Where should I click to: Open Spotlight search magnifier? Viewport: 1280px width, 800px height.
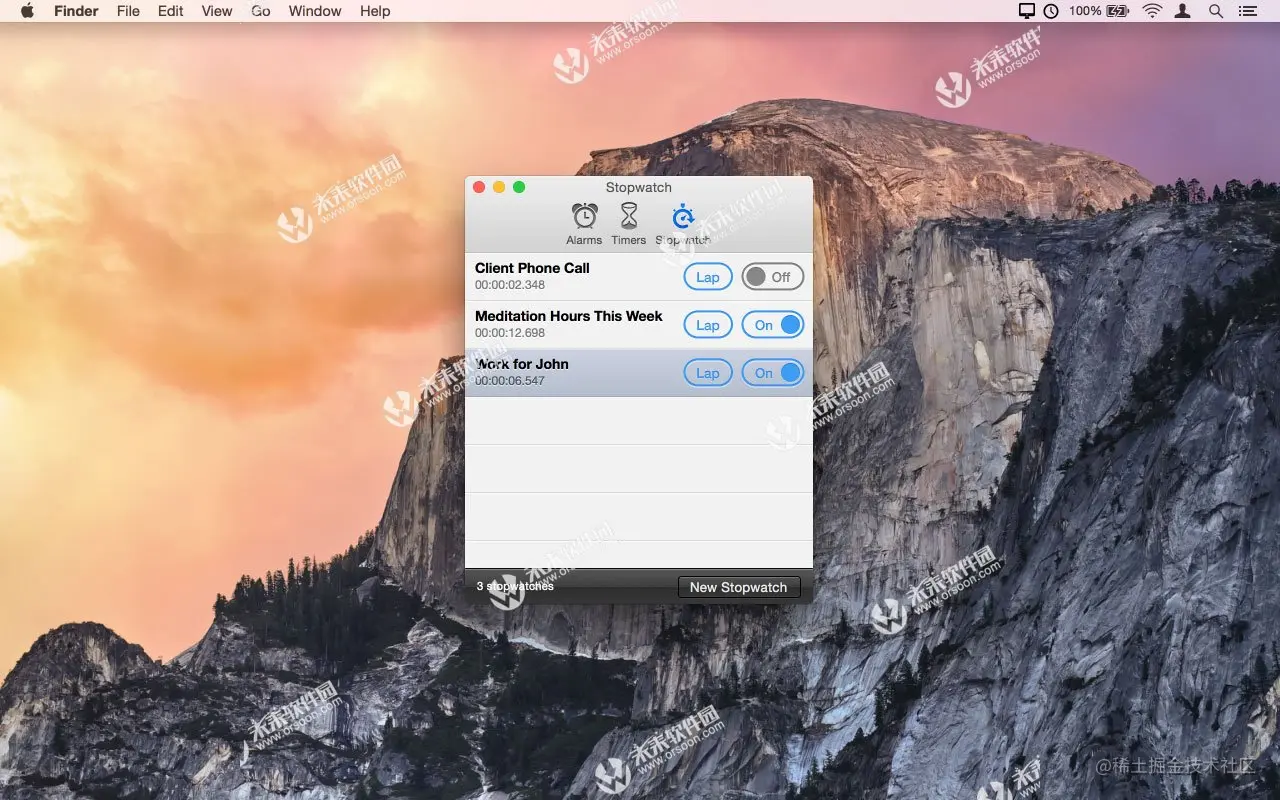1216,11
